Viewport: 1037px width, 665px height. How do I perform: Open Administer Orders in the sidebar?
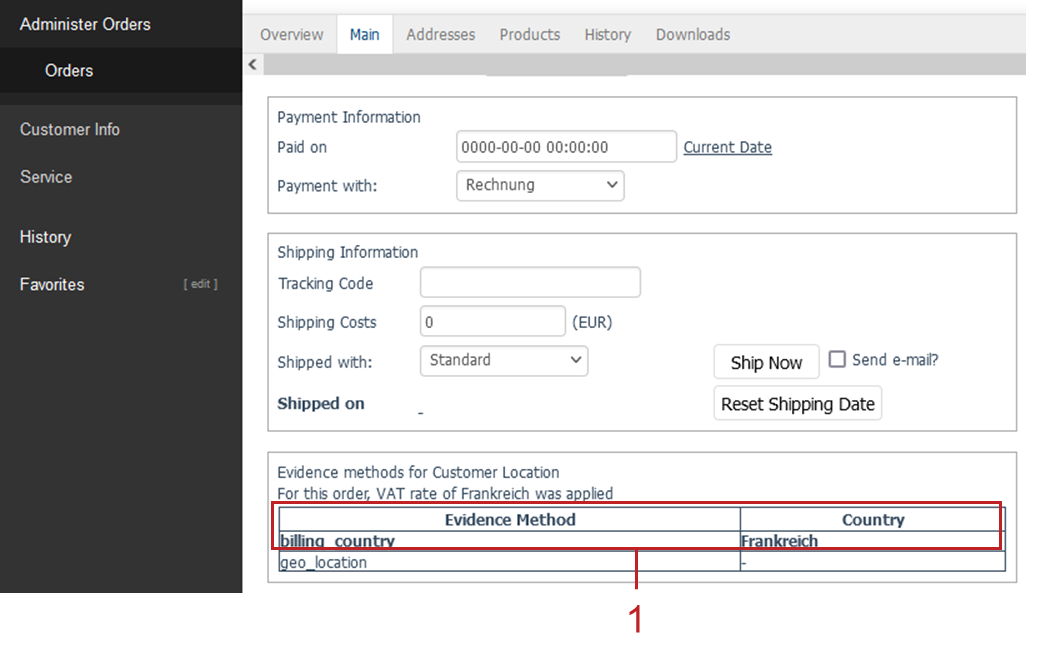[x=85, y=24]
